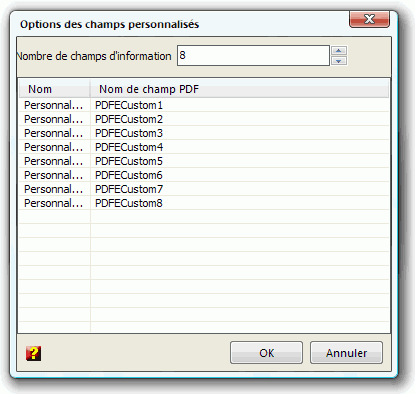Click the Personnal... name beside PDFECustom8
415x394 pixels.
click(x=53, y=203)
